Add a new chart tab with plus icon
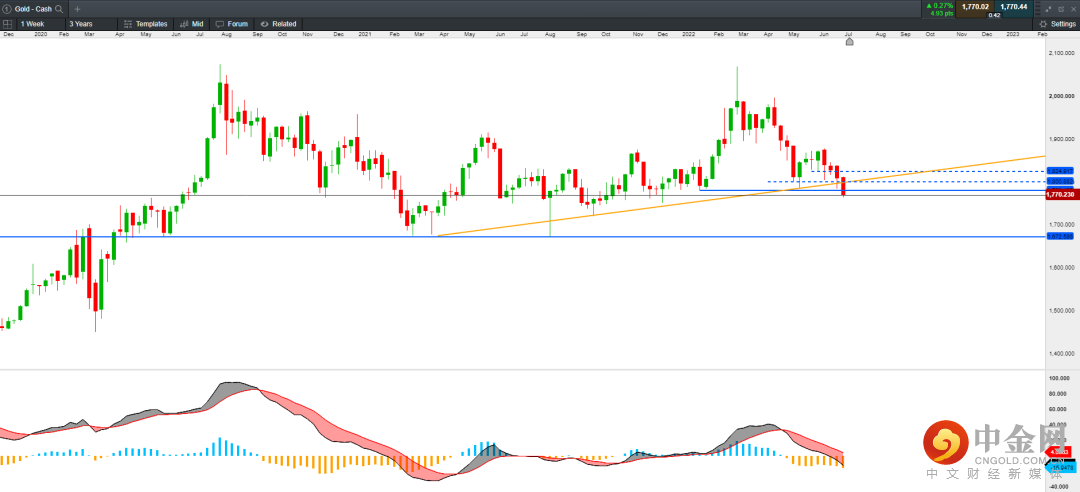 click(78, 8)
